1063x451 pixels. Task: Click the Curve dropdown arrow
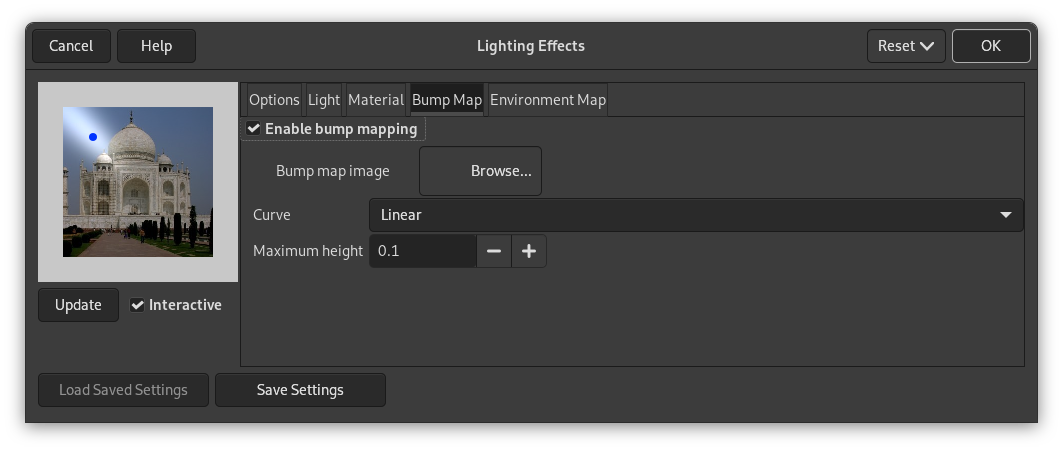point(1005,215)
